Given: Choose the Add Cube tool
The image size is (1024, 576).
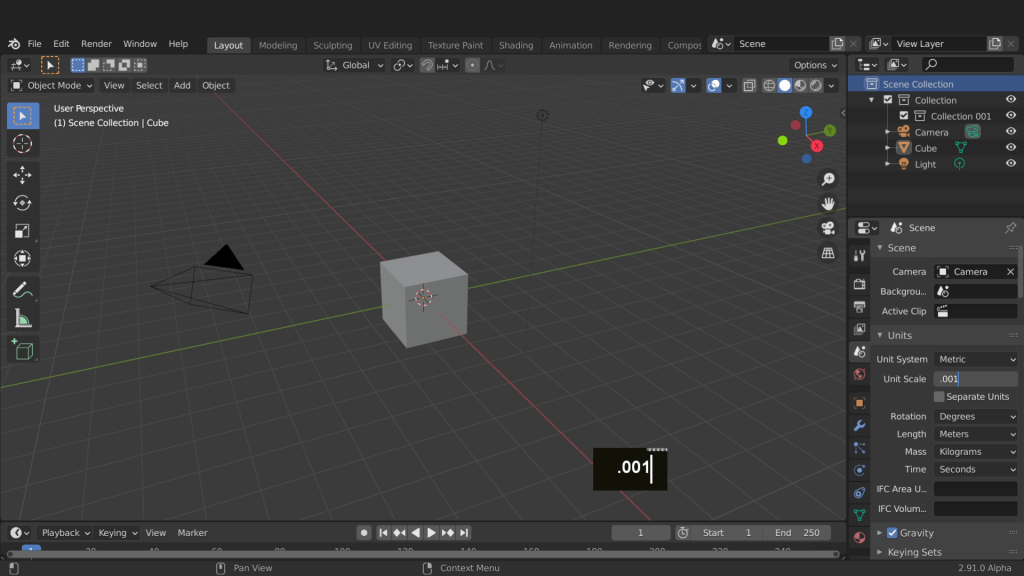Looking at the screenshot, I should click(x=22, y=350).
